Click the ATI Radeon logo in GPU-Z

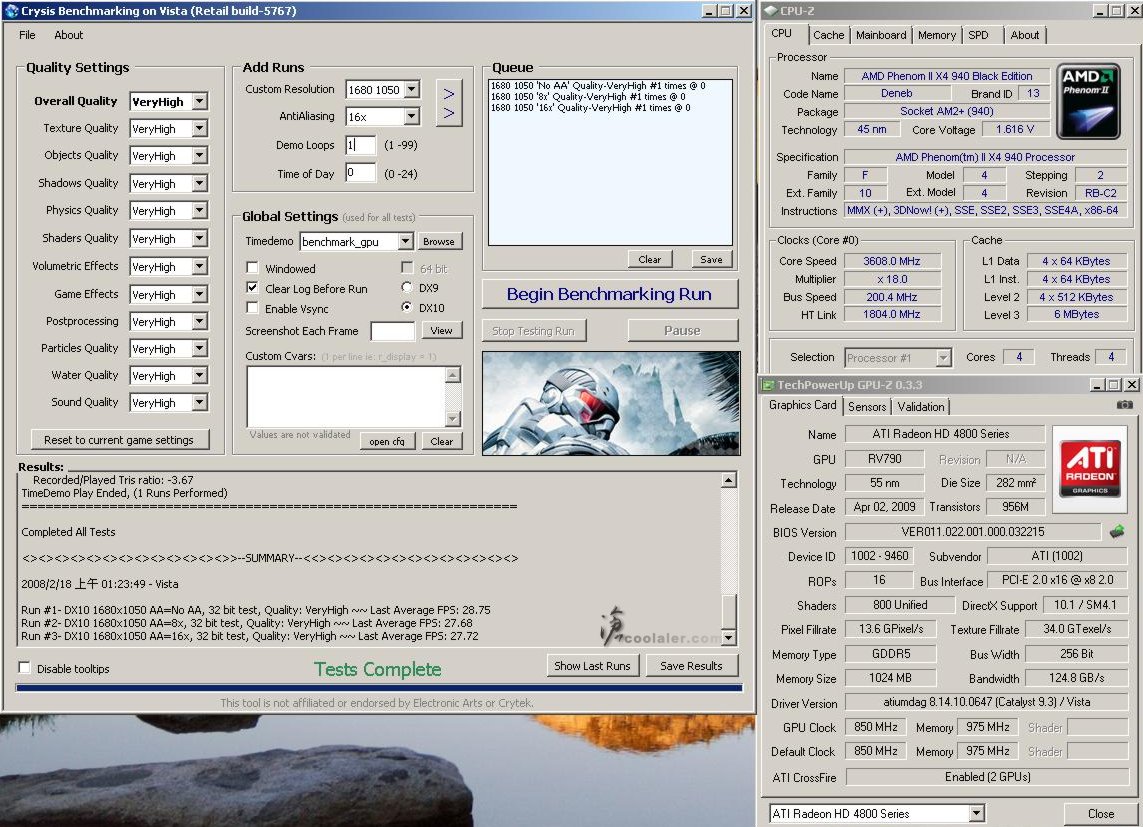[1090, 467]
